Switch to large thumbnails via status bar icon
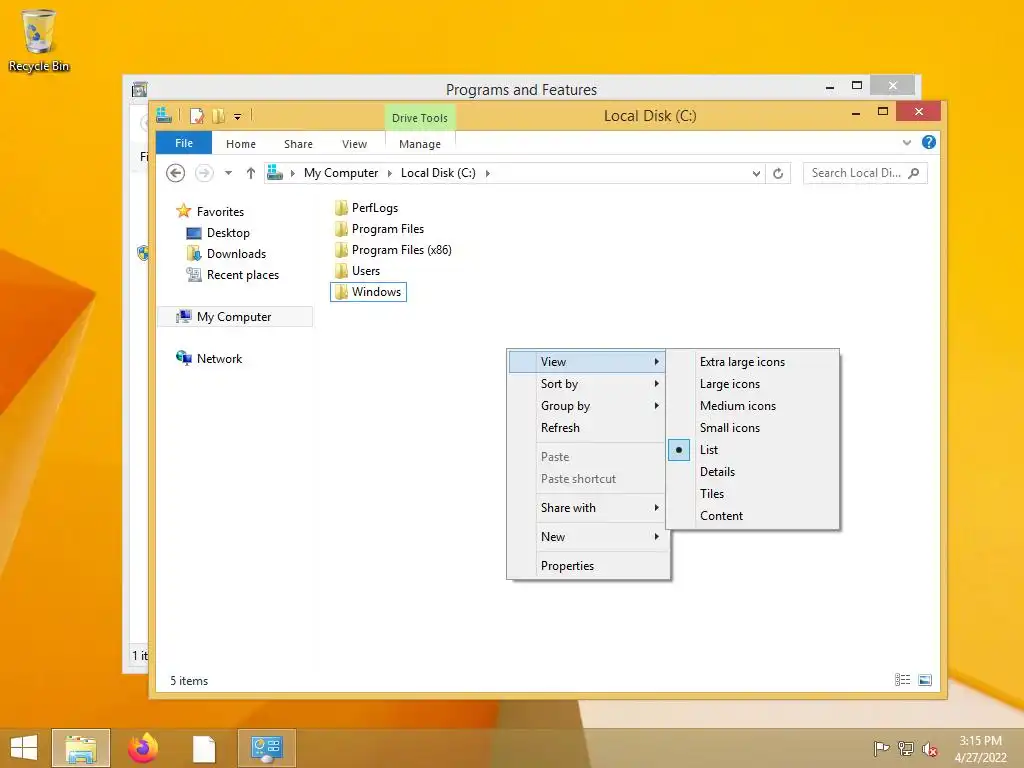 pos(925,680)
